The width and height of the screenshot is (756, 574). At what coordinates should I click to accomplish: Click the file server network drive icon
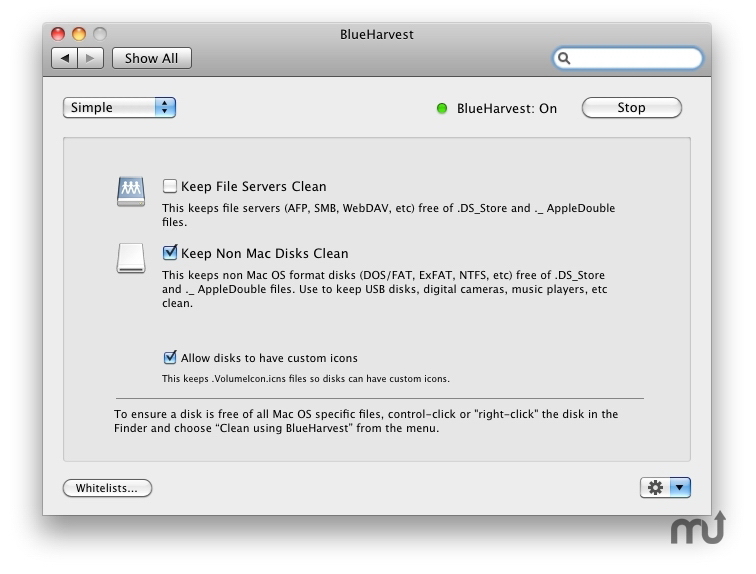coord(131,191)
